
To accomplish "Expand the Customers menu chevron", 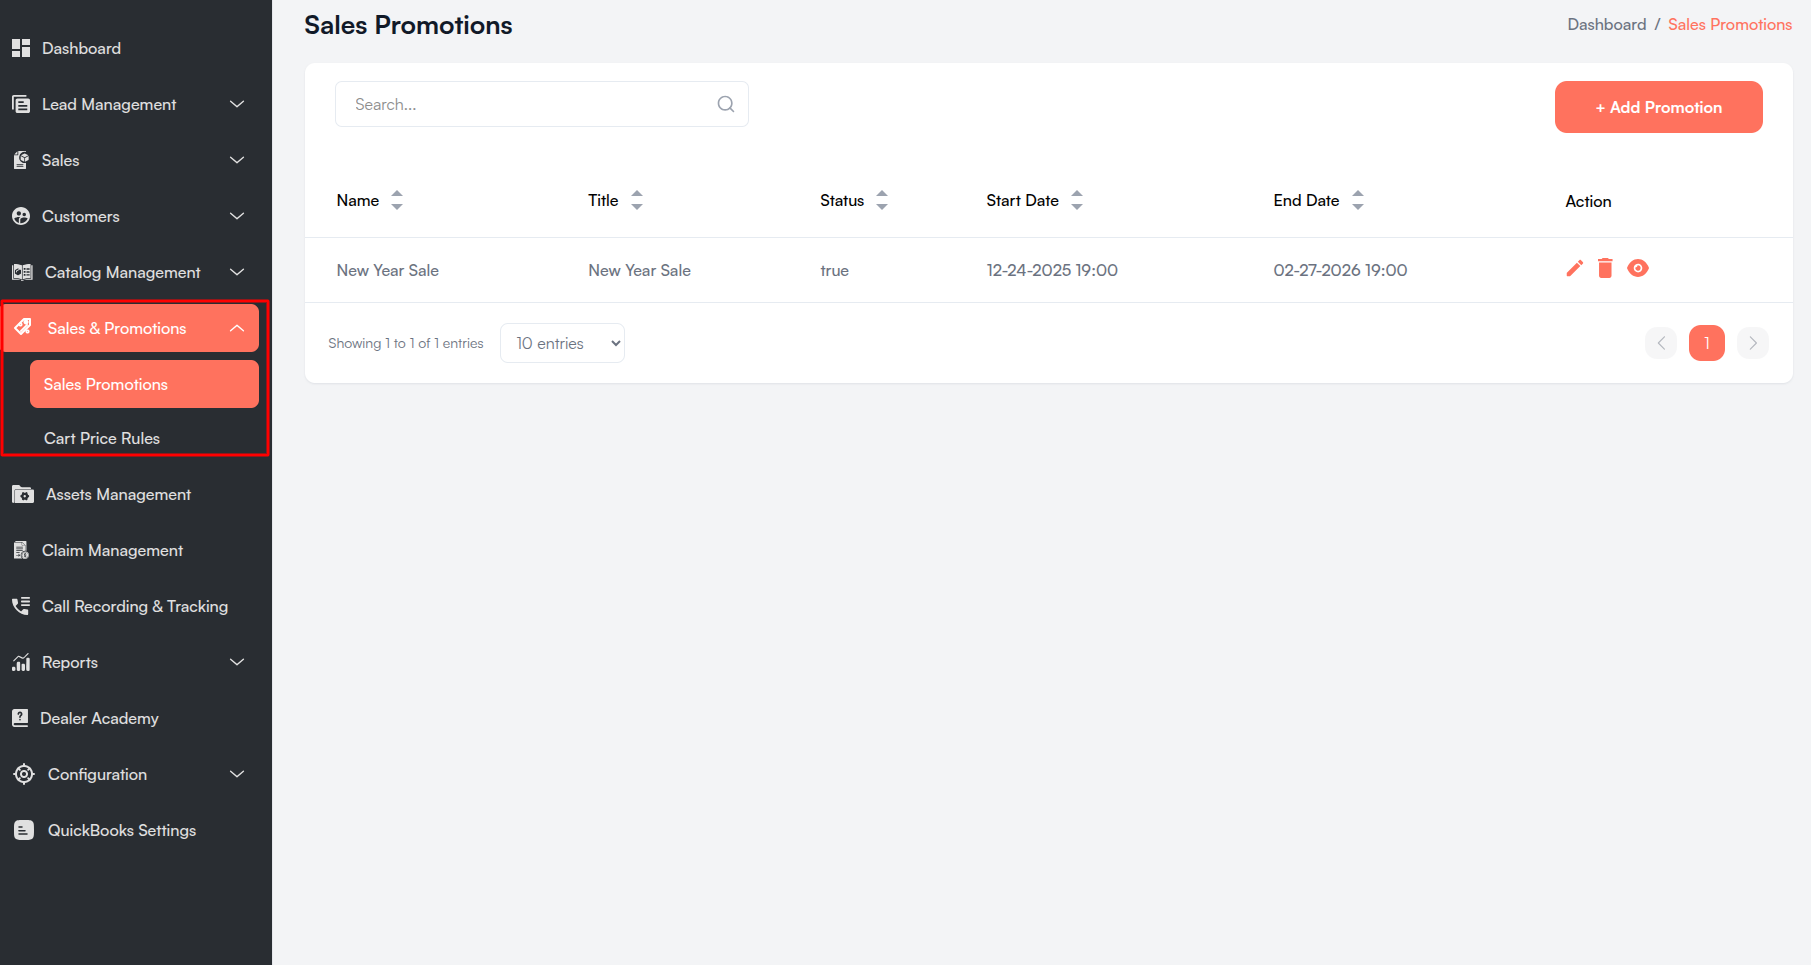I will (x=237, y=216).
